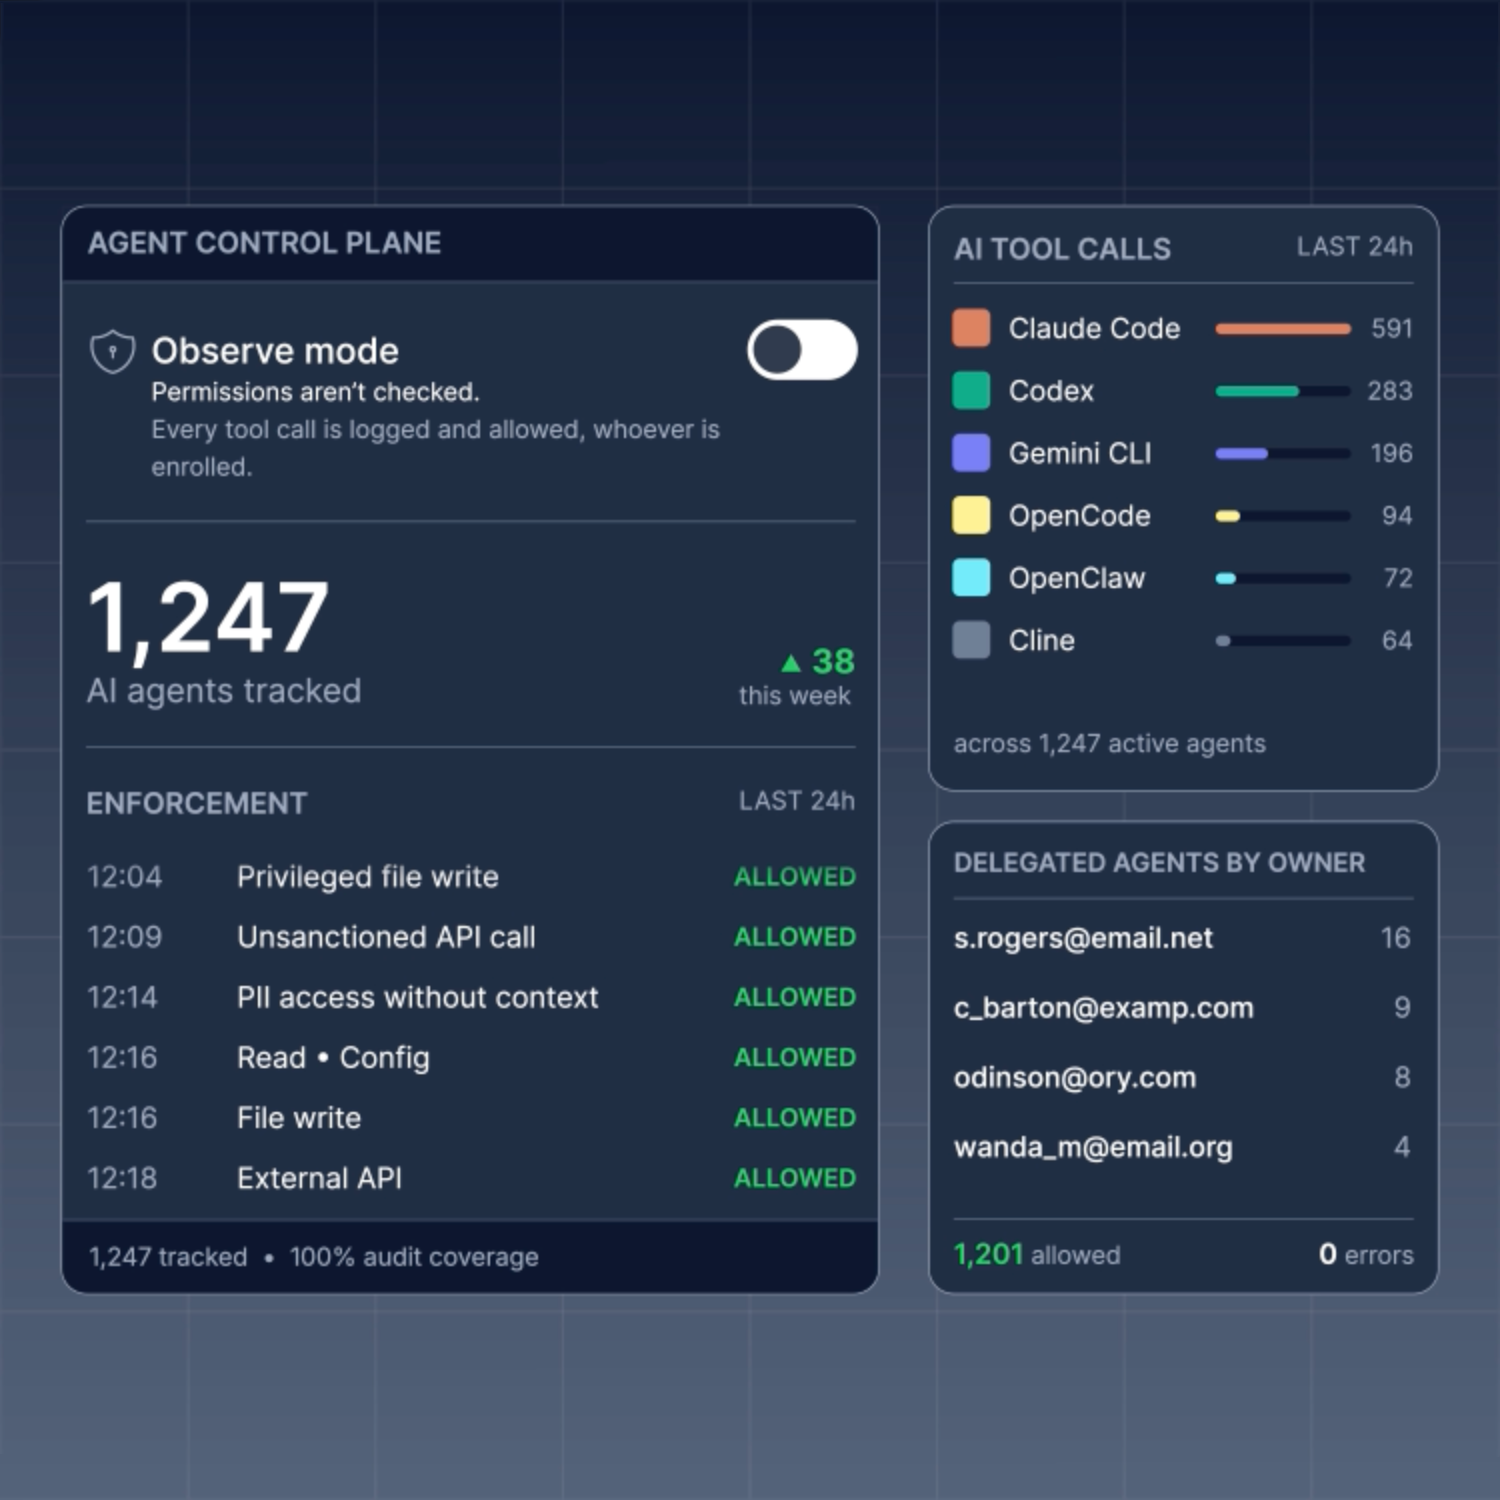Screen dimensions: 1500x1500
Task: Click the green up-triangle next to 38
Action: [x=791, y=663]
